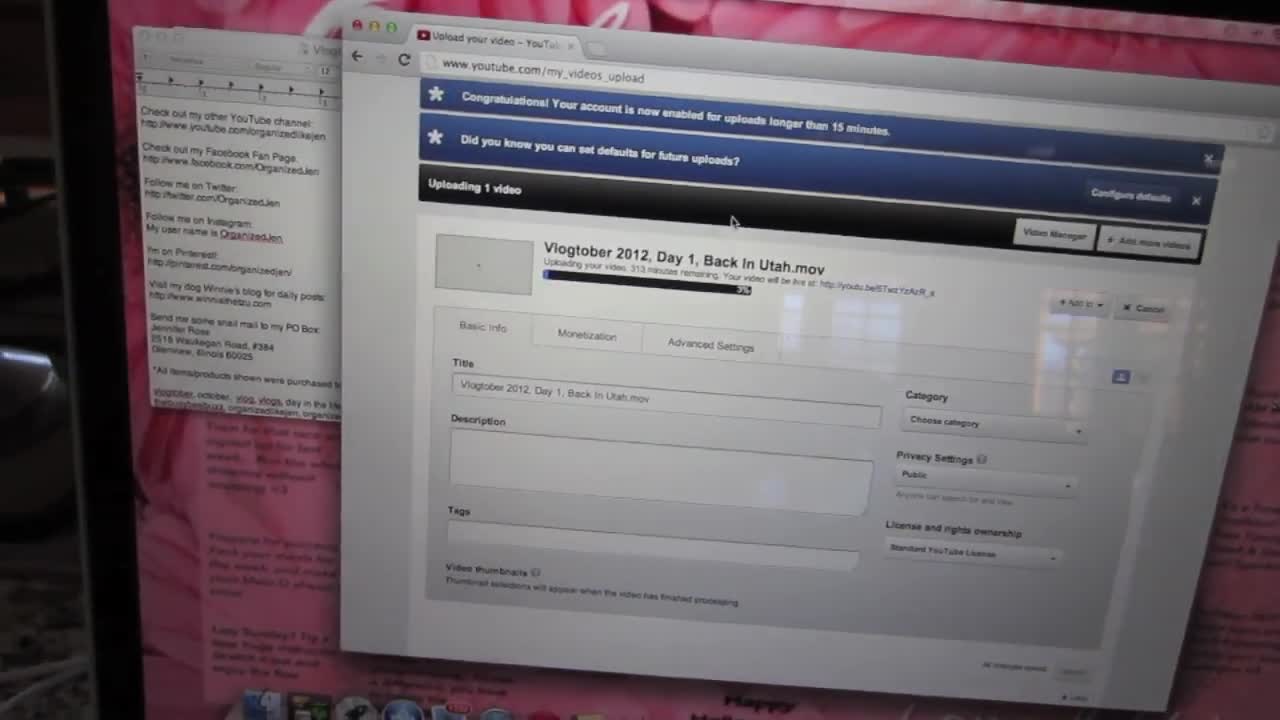Cancel the video upload
This screenshot has height=720, width=1280.
click(1143, 308)
